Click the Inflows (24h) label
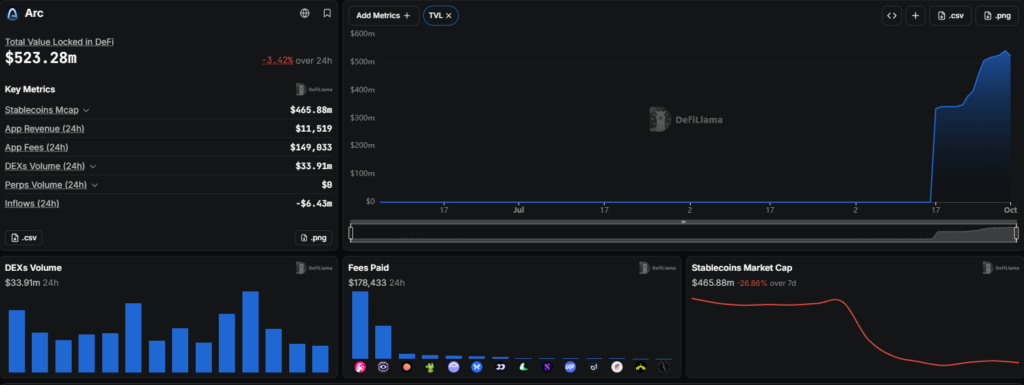The image size is (1024, 385). tap(32, 204)
